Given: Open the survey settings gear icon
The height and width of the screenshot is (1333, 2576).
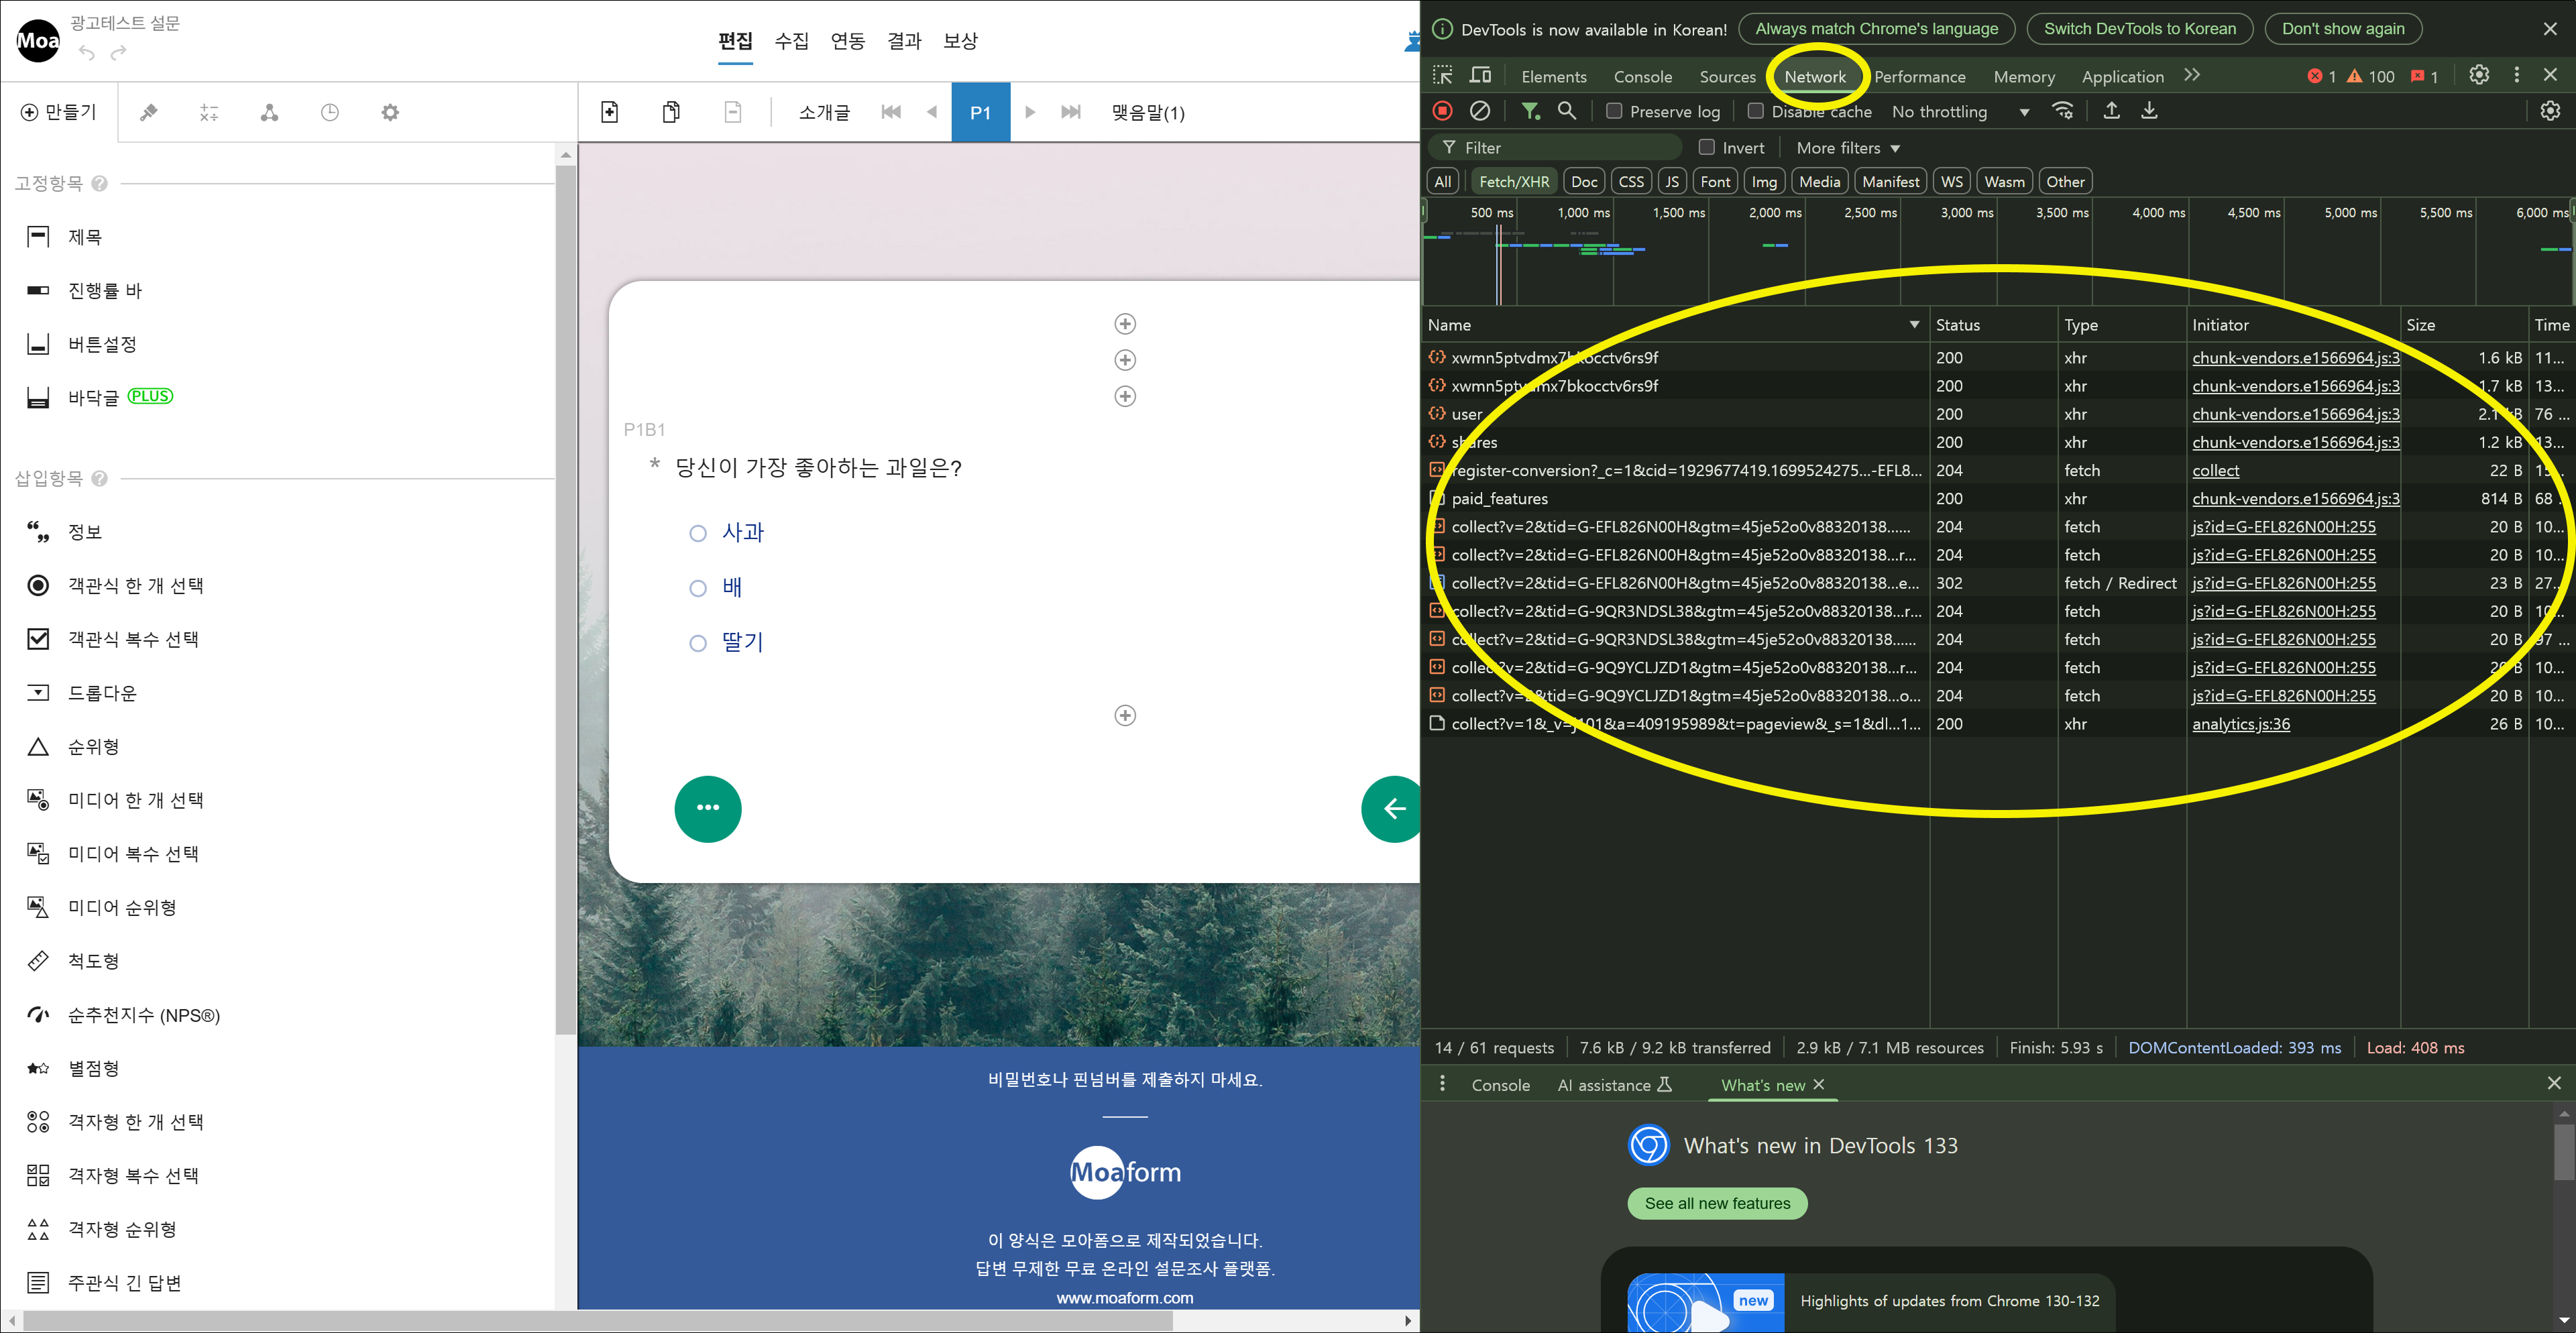Looking at the screenshot, I should [x=390, y=112].
